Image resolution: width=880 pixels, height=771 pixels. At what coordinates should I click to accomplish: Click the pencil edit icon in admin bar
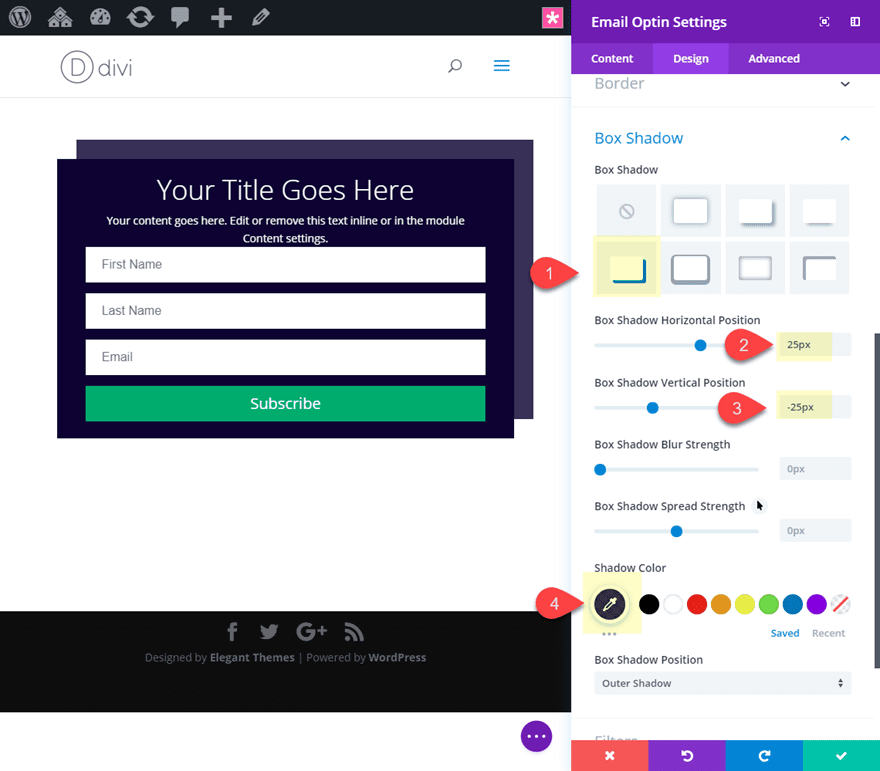pos(260,17)
